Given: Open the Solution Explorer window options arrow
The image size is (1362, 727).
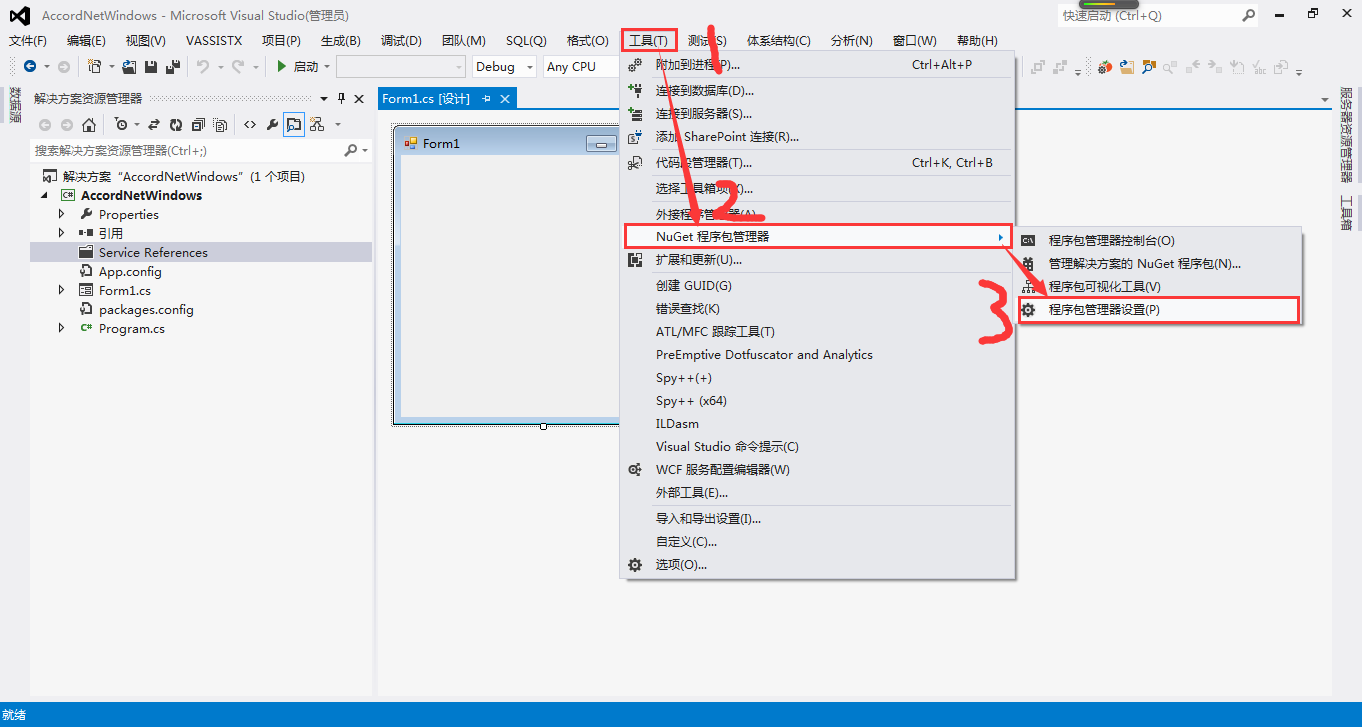Looking at the screenshot, I should point(323,98).
